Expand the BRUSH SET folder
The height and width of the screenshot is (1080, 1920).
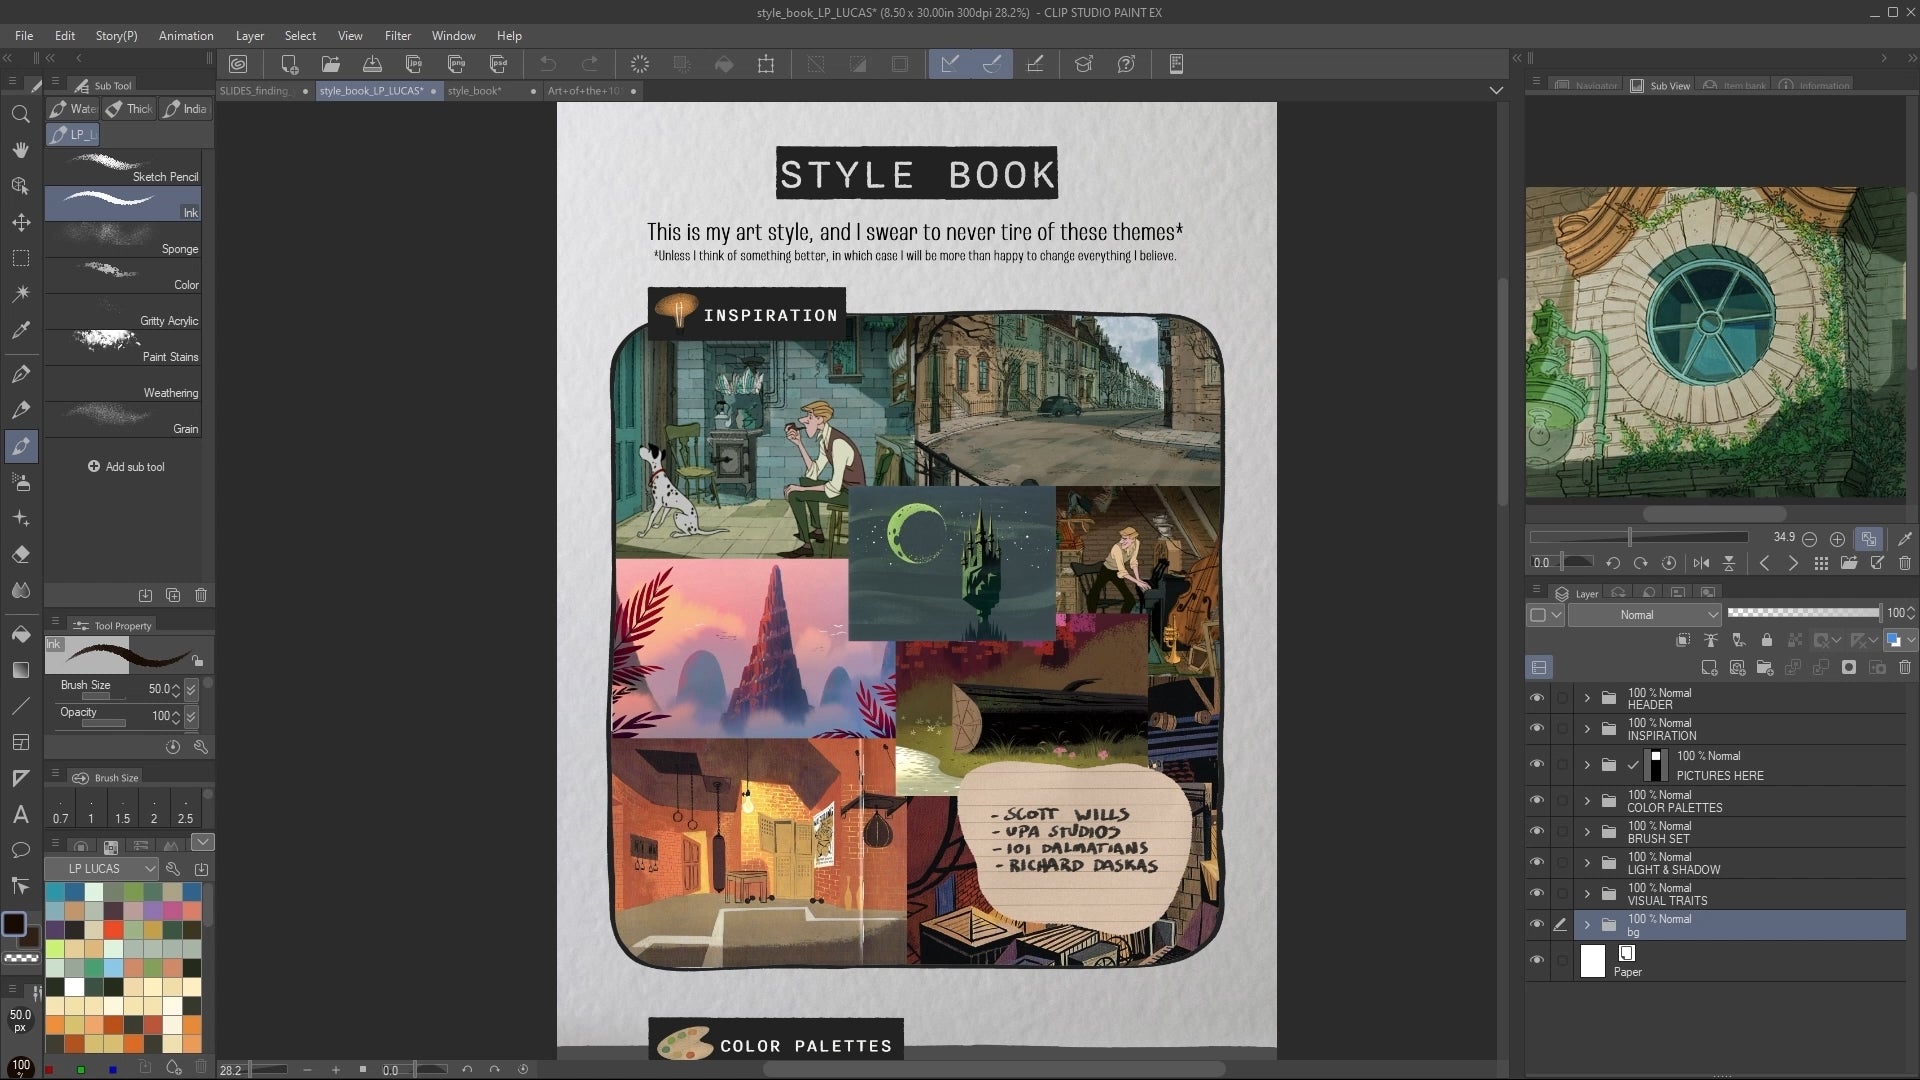[x=1587, y=832]
